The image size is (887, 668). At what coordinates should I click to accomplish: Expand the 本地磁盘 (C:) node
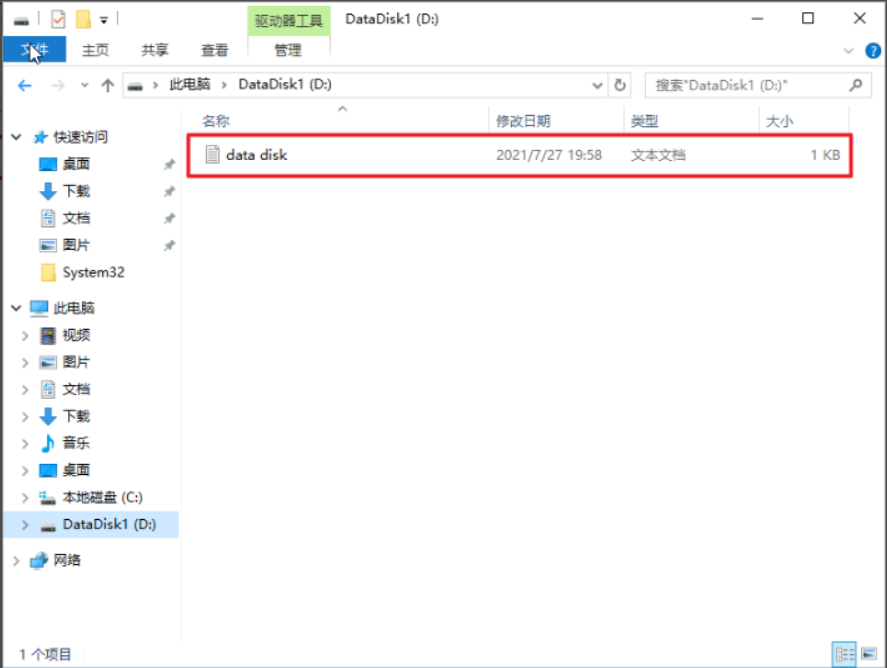point(25,498)
